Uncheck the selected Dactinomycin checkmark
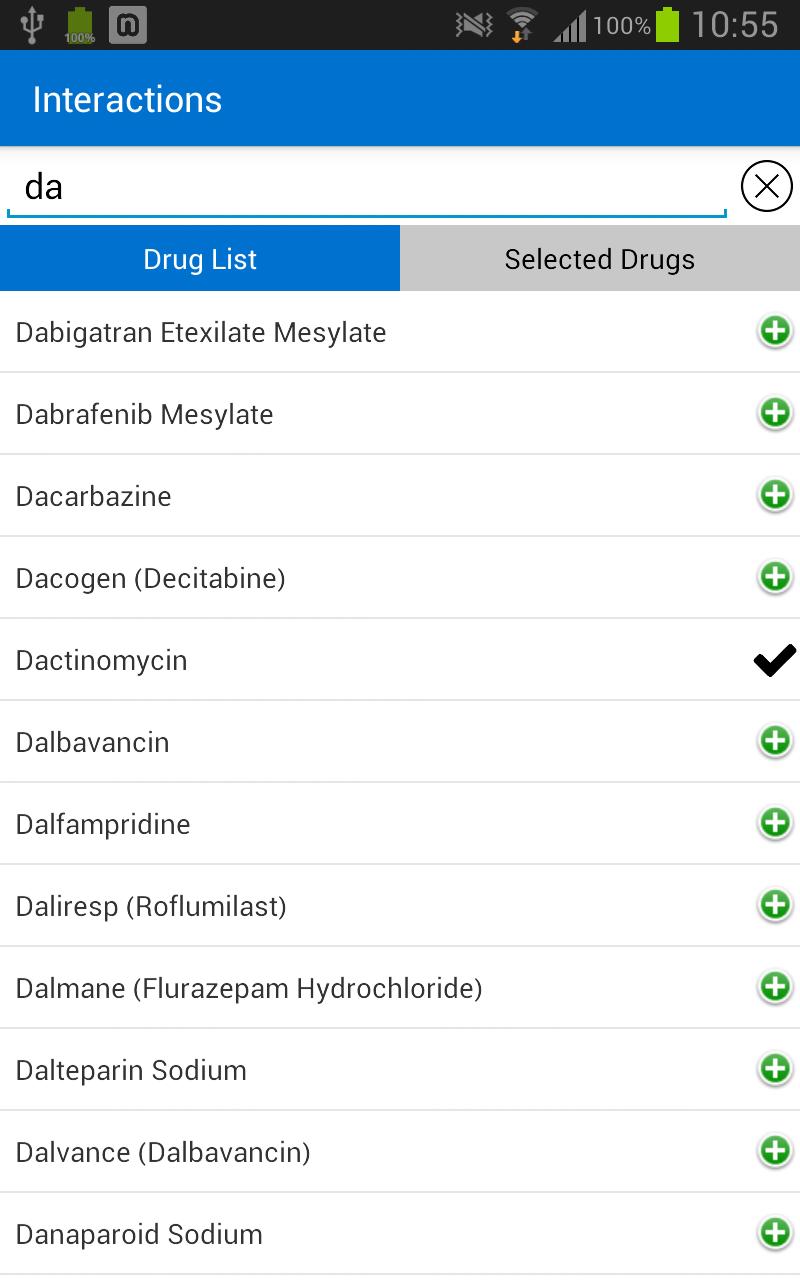The image size is (800, 1280). tap(775, 660)
